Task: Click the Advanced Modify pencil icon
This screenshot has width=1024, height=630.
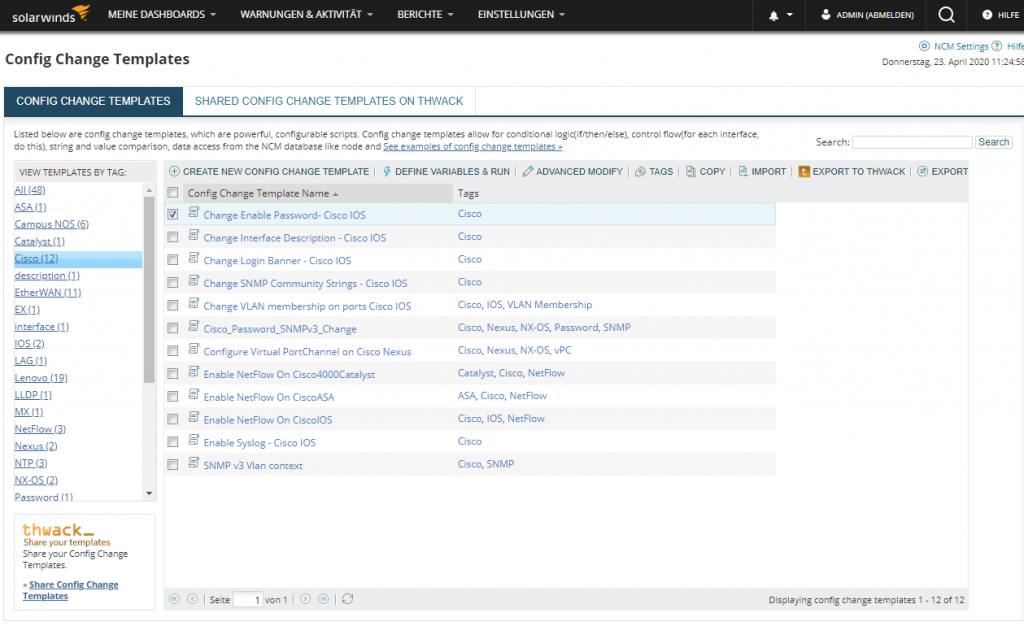Action: click(x=528, y=172)
